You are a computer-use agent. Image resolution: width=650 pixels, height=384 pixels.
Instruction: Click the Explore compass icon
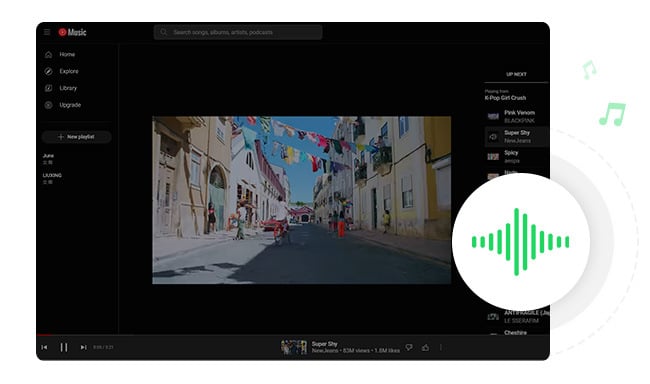[x=49, y=71]
